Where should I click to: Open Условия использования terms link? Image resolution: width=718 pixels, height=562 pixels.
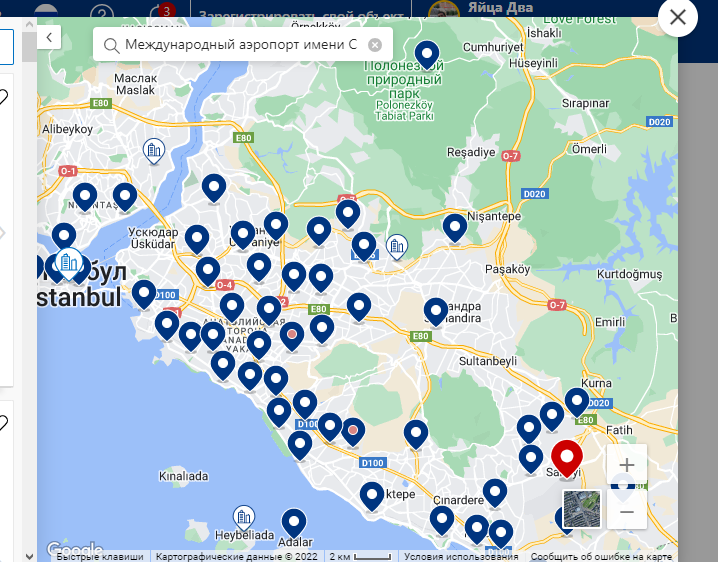click(x=461, y=557)
